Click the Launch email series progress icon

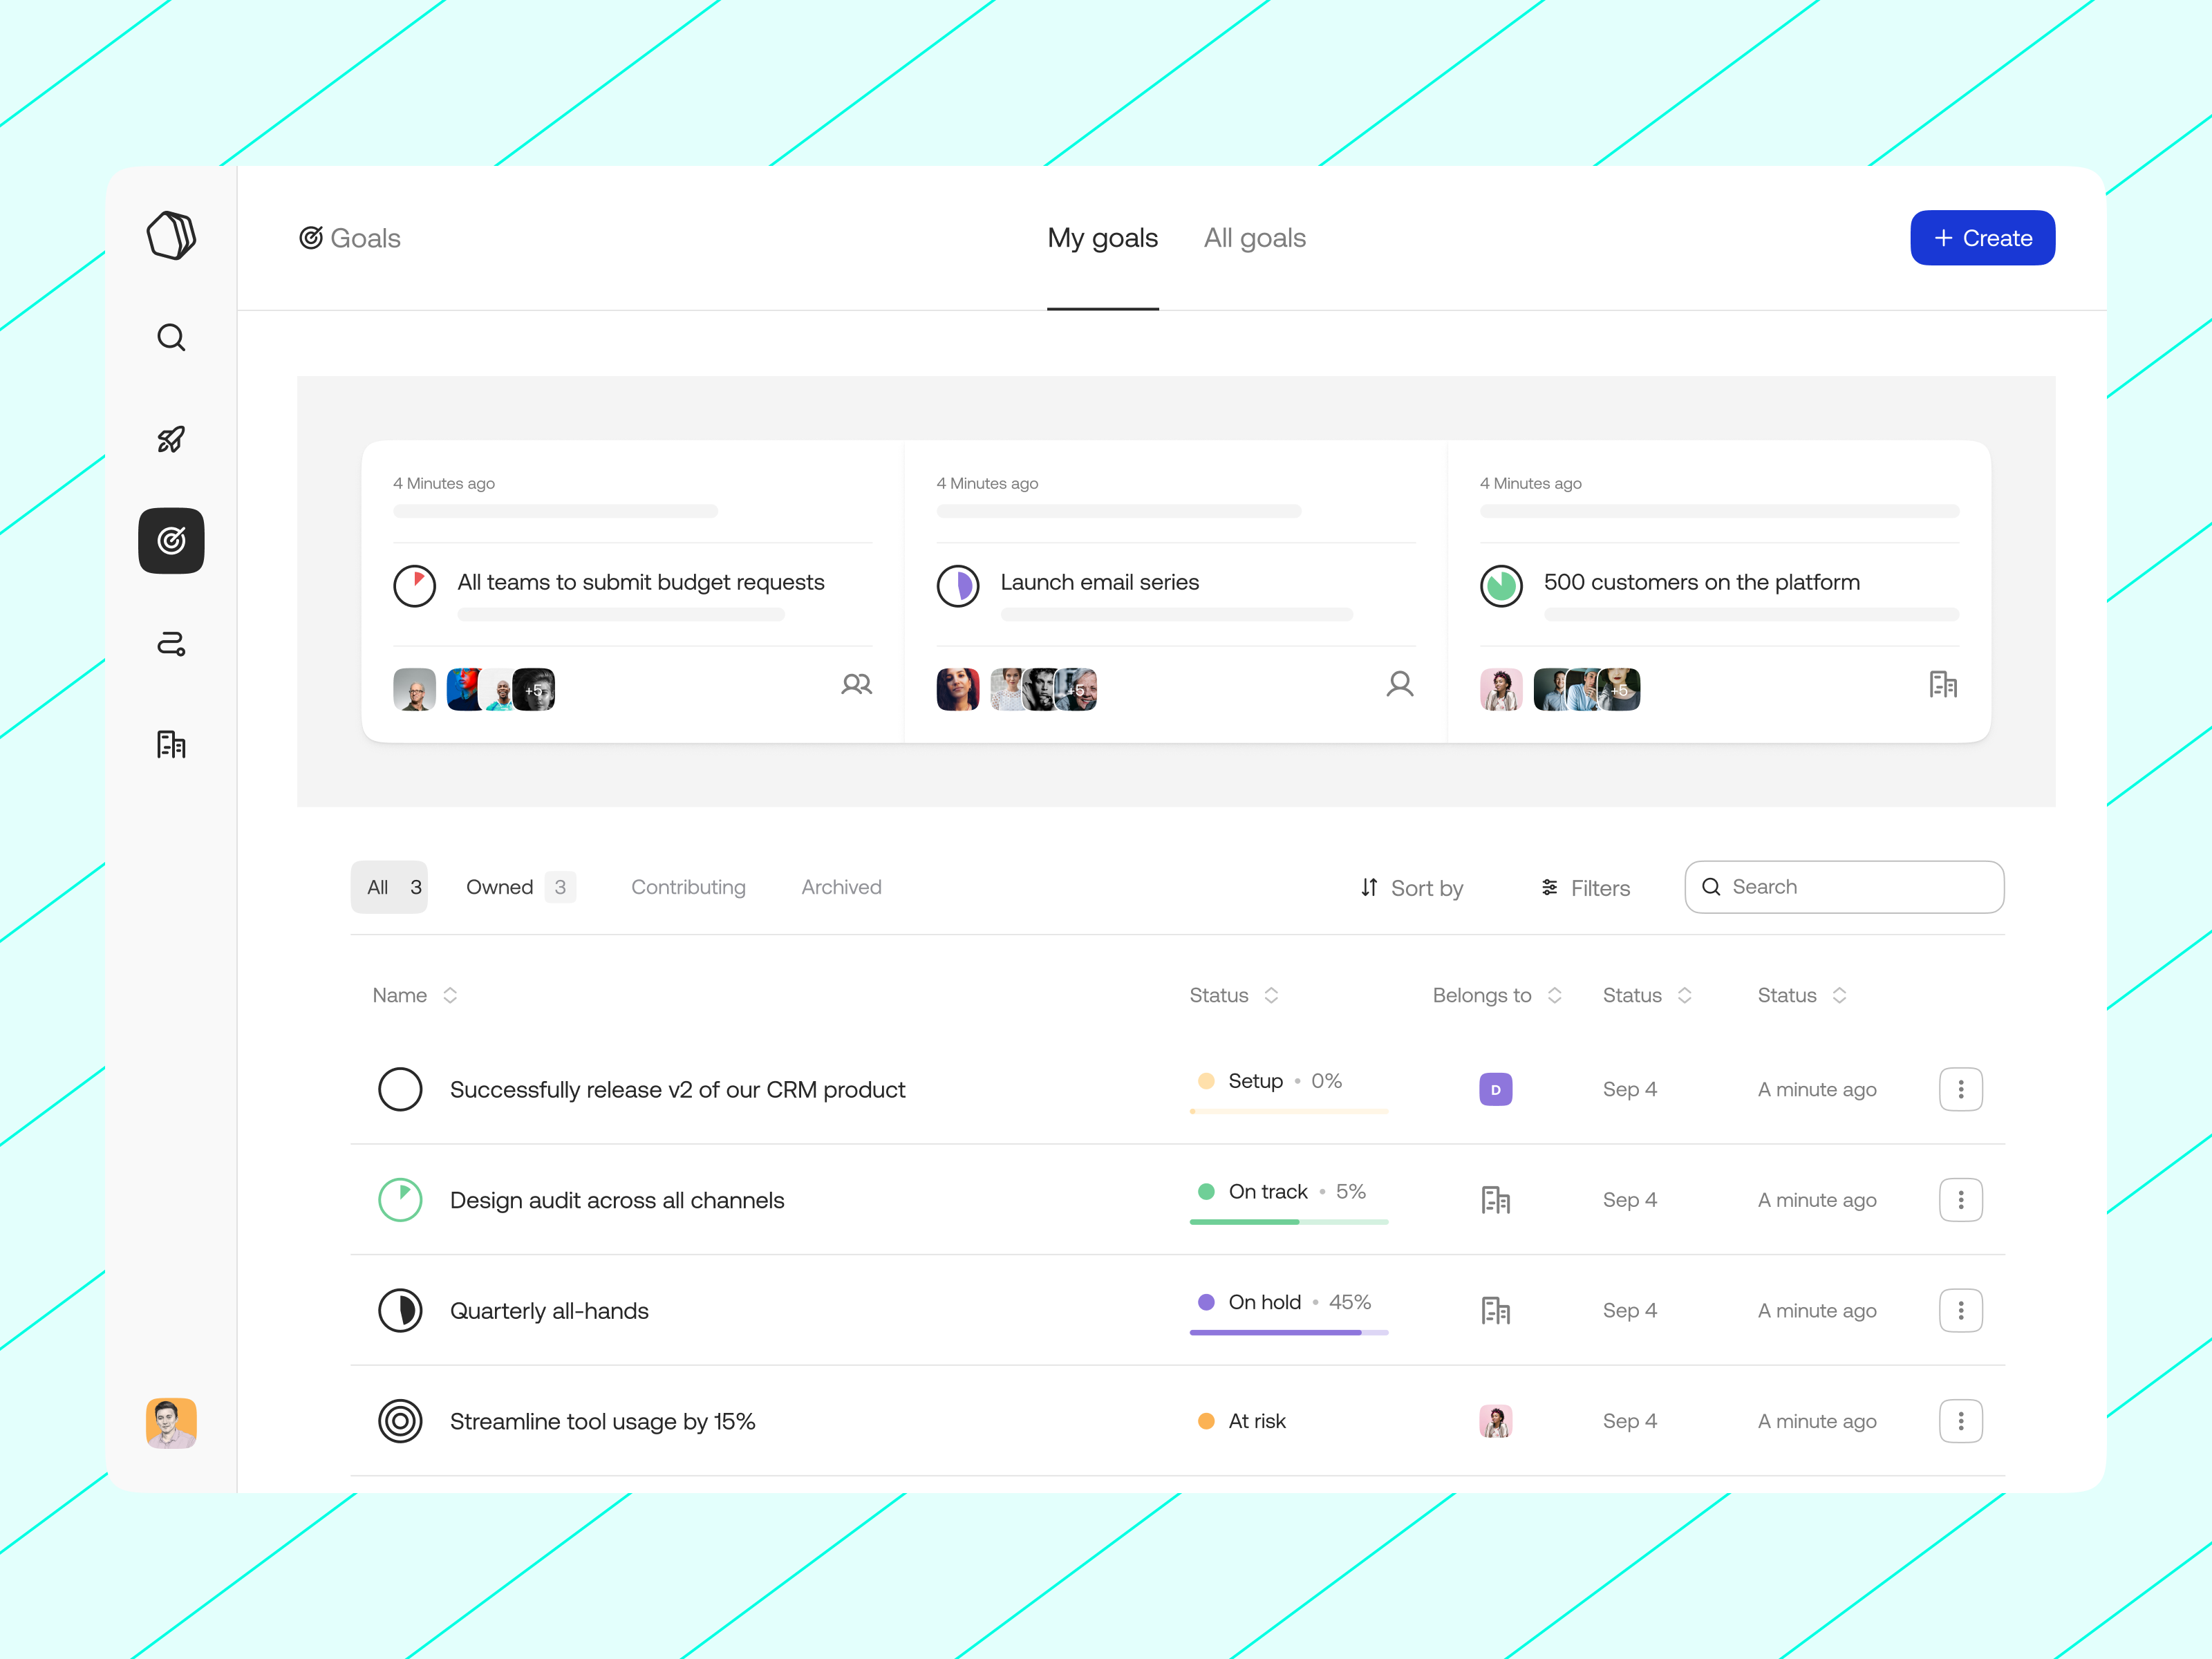(x=957, y=586)
